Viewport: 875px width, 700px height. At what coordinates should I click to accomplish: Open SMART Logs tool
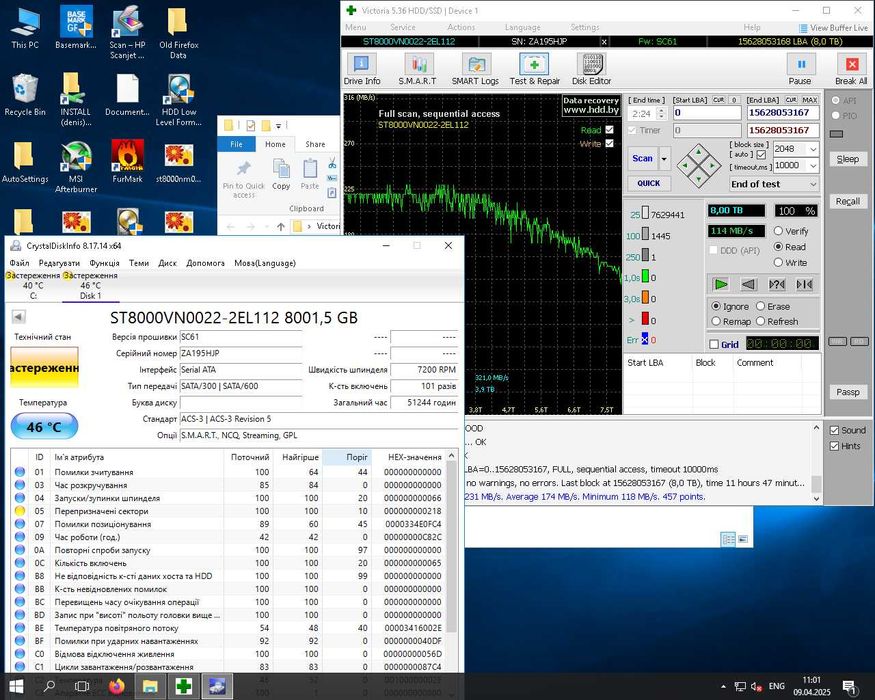coord(475,68)
